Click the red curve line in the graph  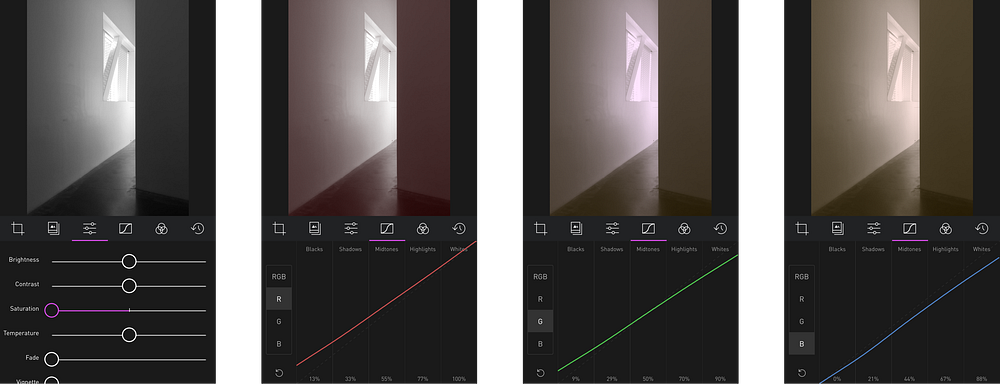386,304
